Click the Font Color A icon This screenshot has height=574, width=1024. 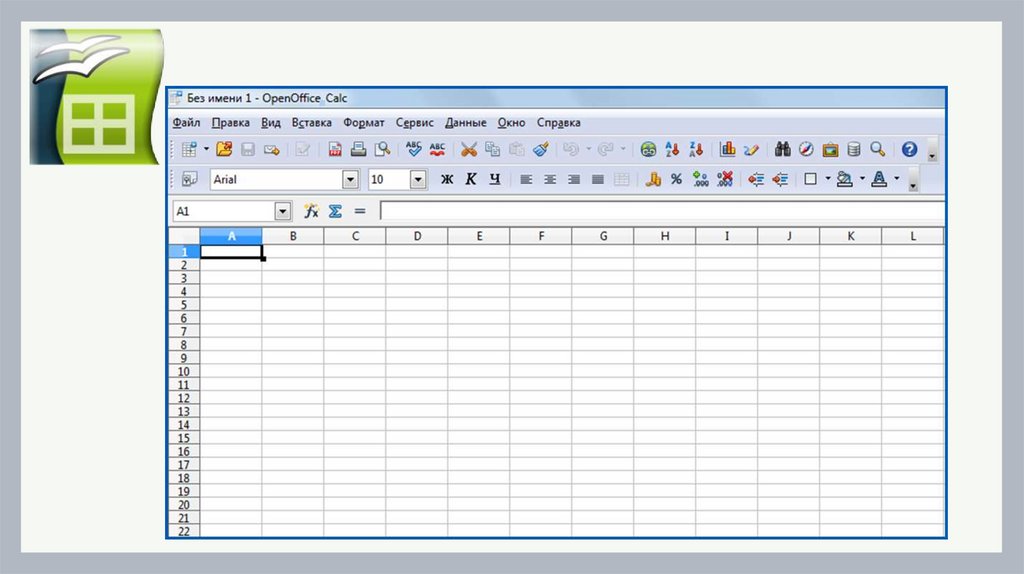pos(879,179)
